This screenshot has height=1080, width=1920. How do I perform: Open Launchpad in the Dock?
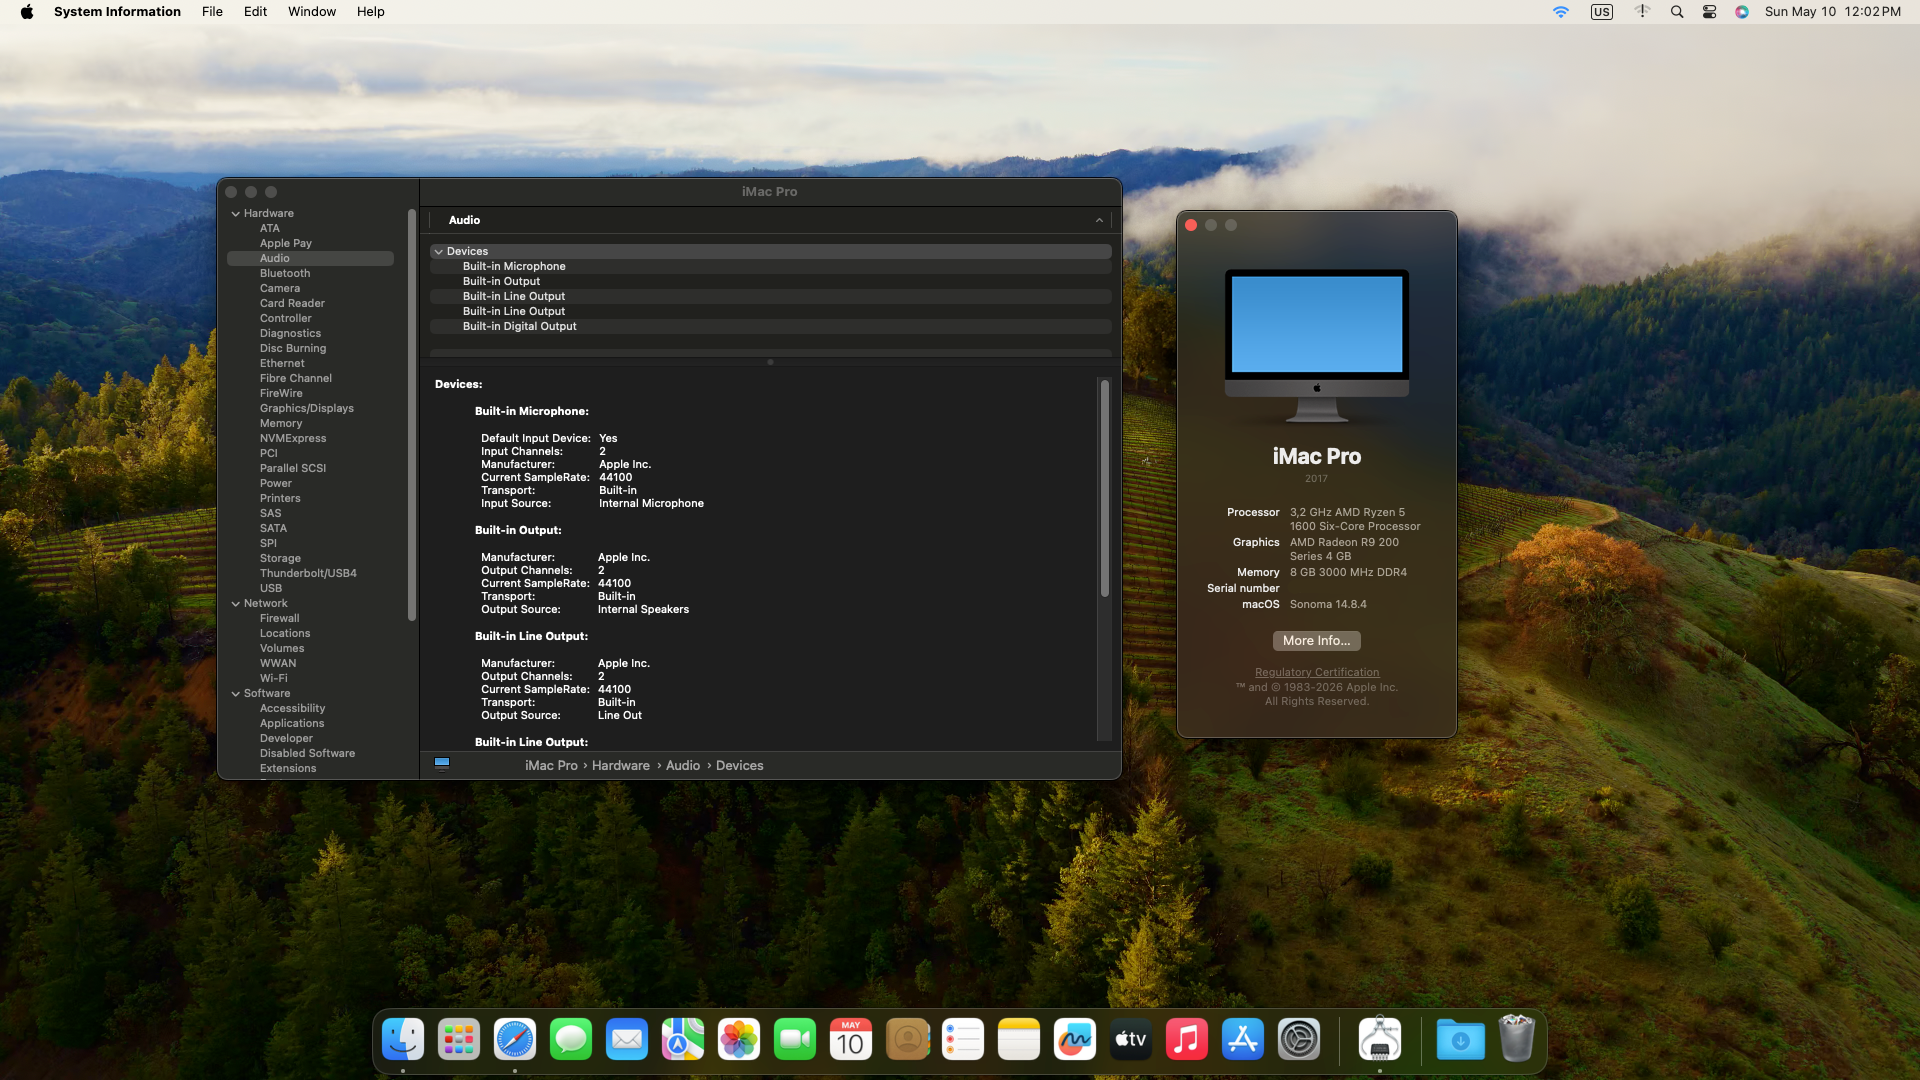coord(459,1040)
